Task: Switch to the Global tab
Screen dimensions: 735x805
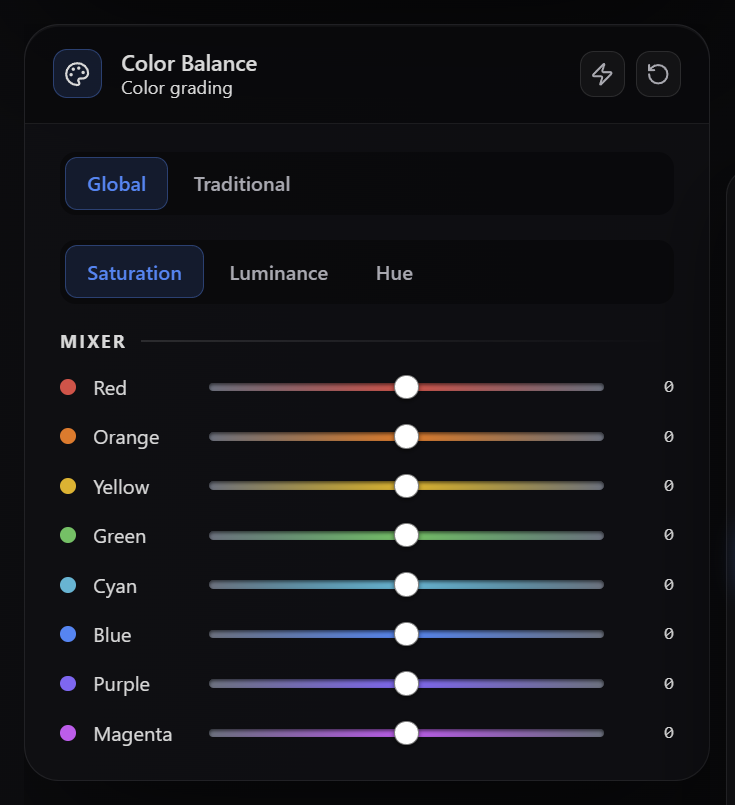Action: 117,184
